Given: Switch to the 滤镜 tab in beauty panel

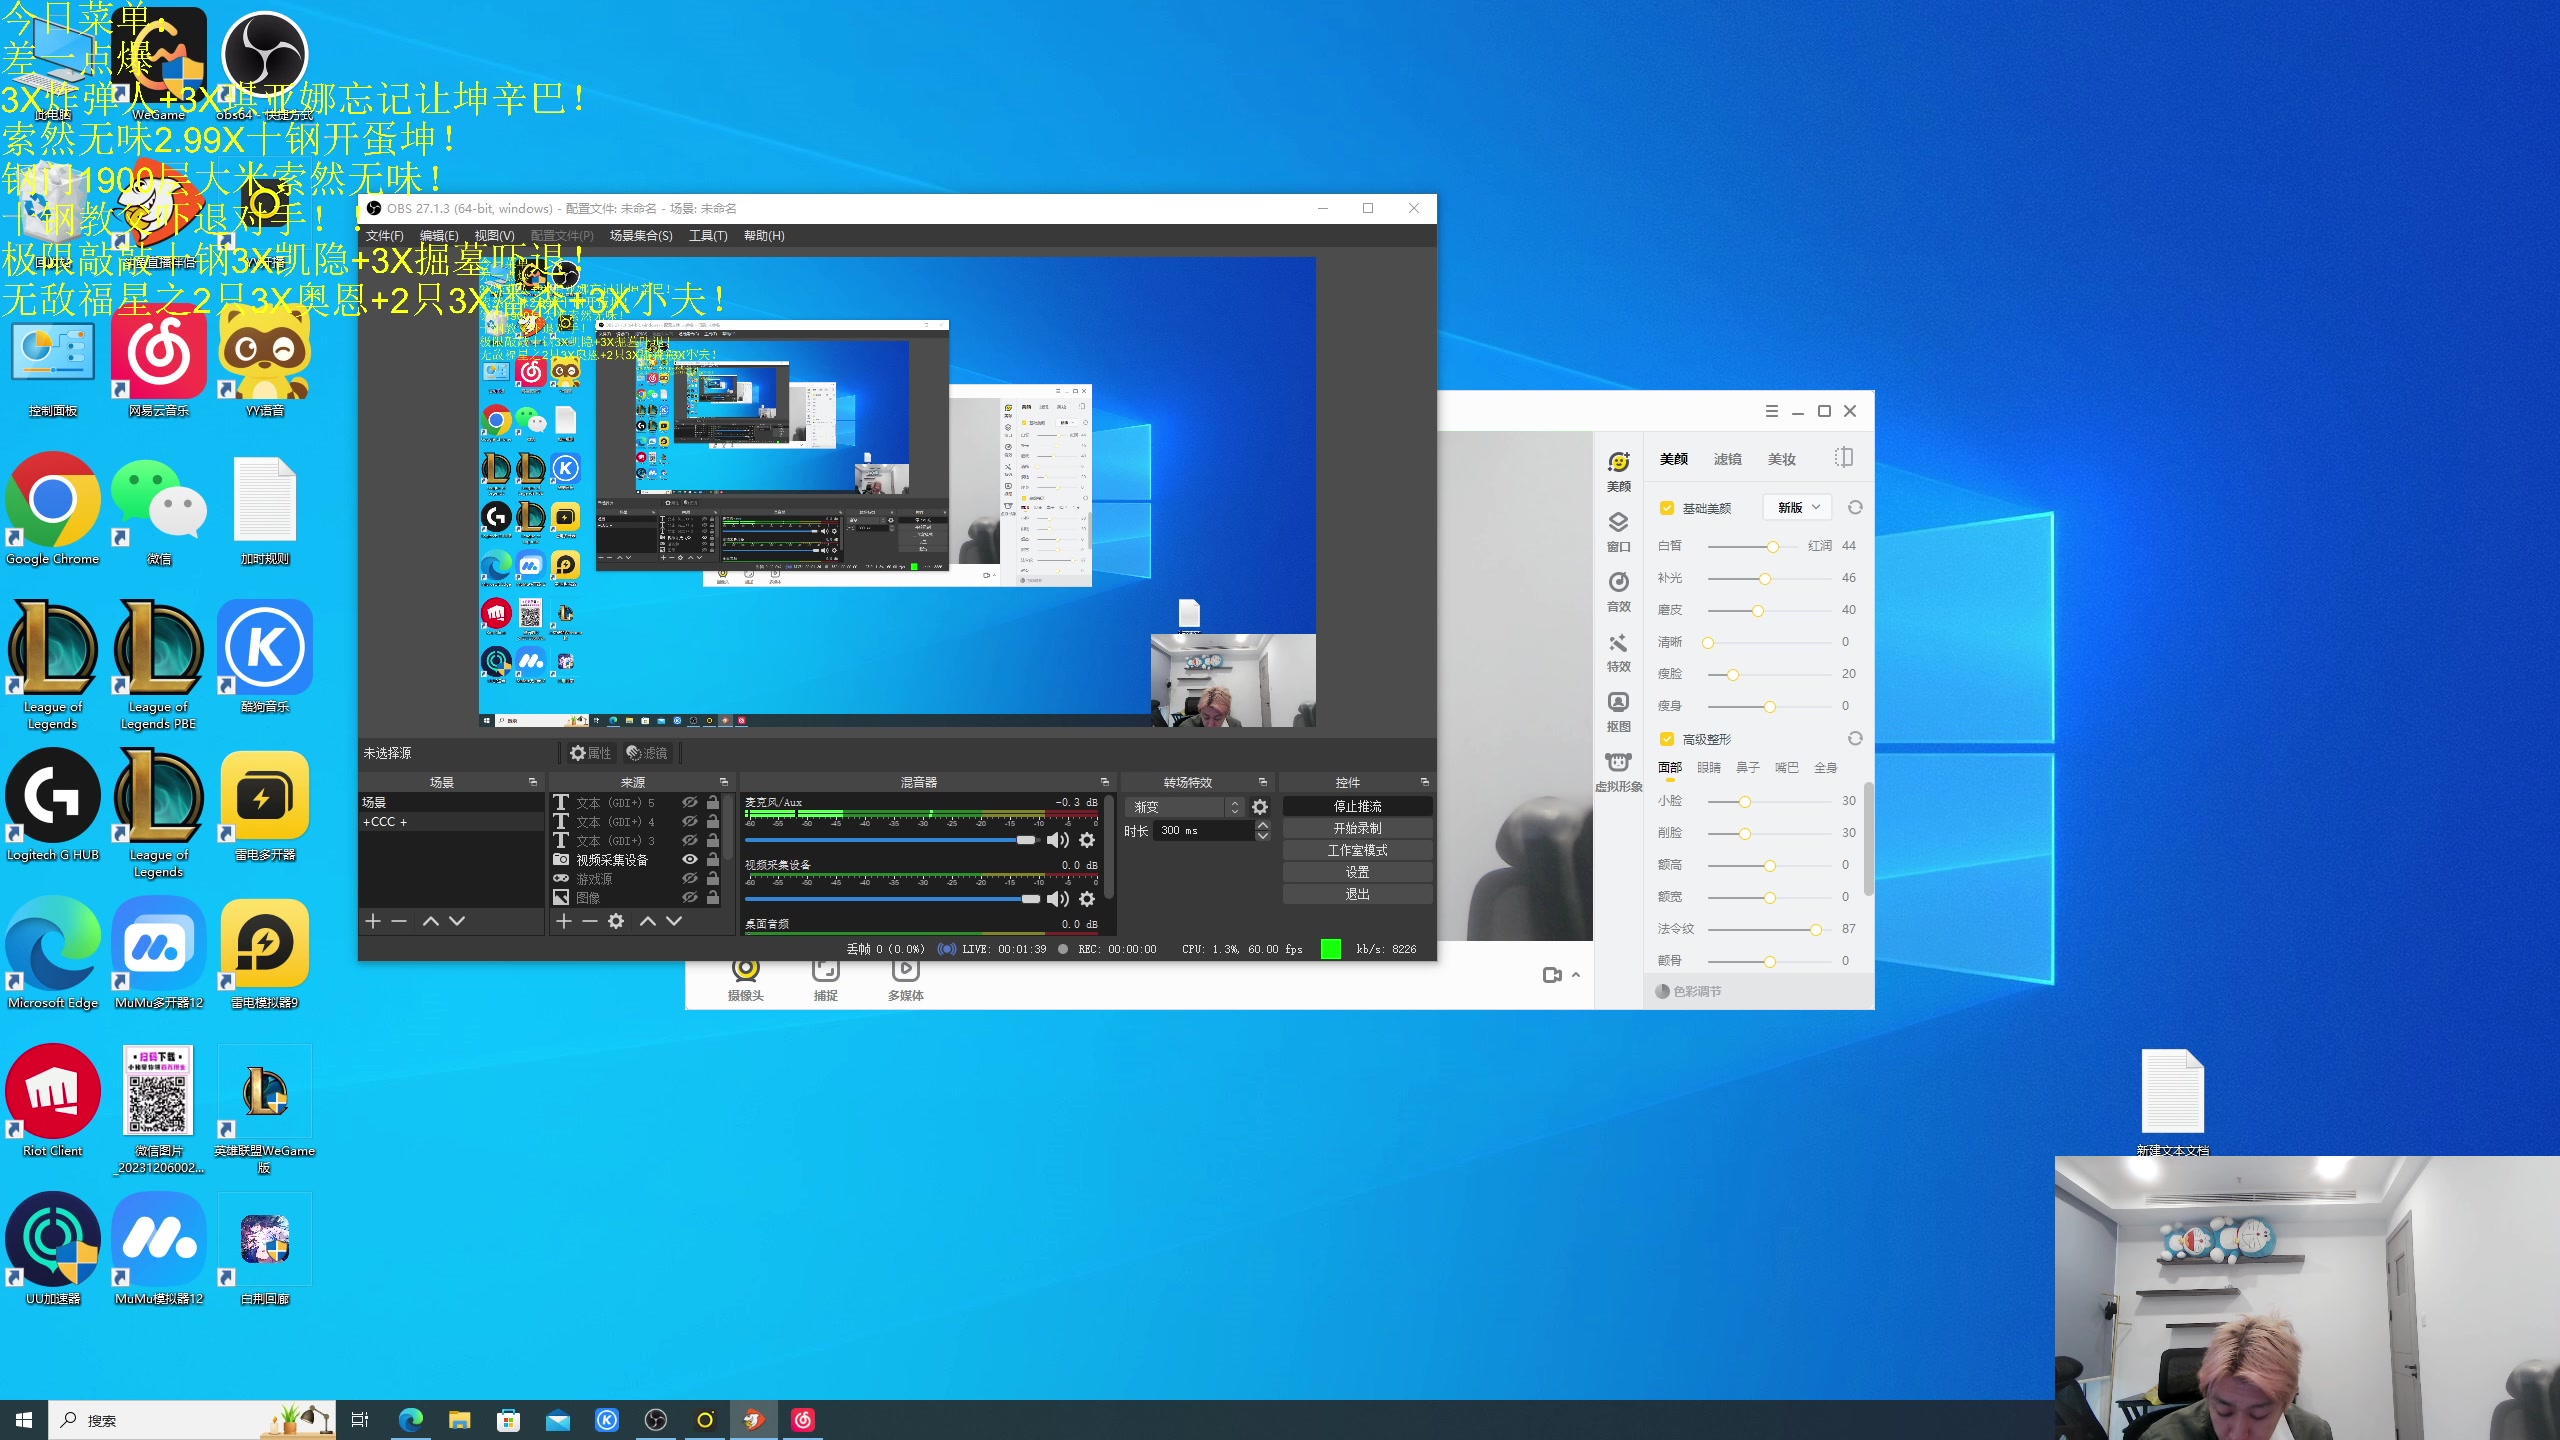Looking at the screenshot, I should [x=1727, y=459].
